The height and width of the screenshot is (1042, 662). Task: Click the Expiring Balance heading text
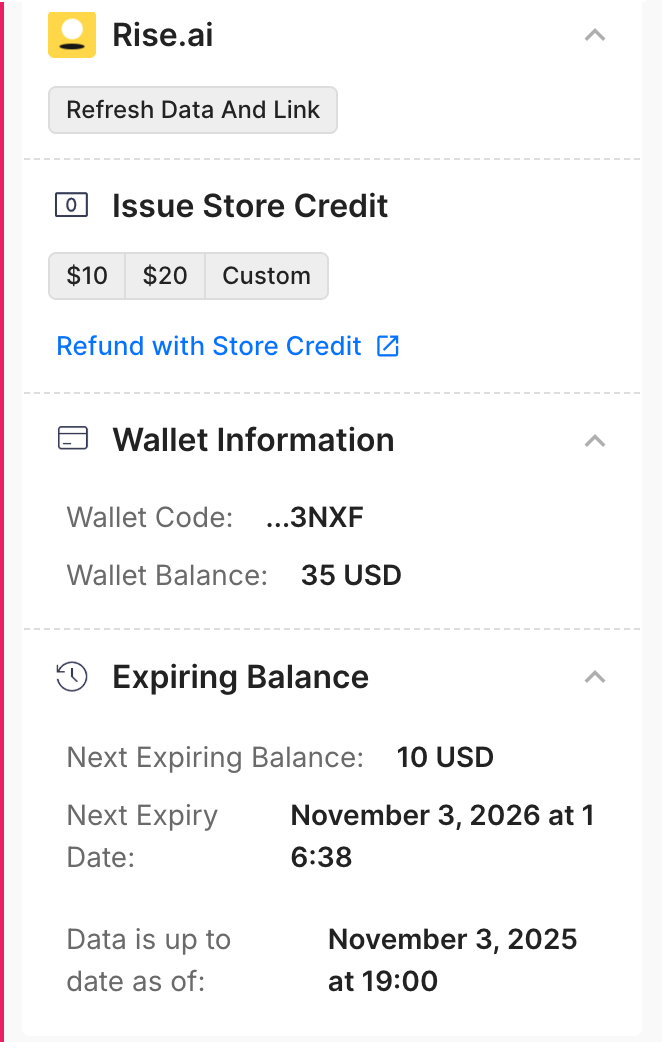[x=240, y=677]
